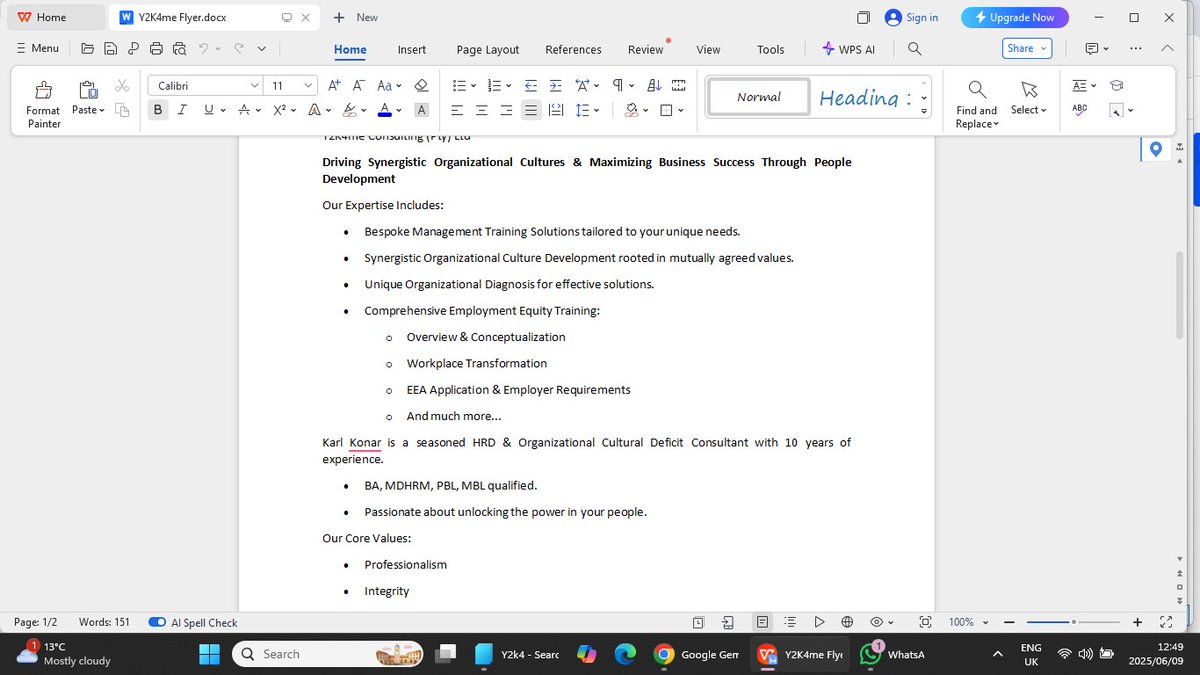Viewport: 1200px width, 675px height.
Task: Click the Reading mode play icon
Action: coord(819,622)
